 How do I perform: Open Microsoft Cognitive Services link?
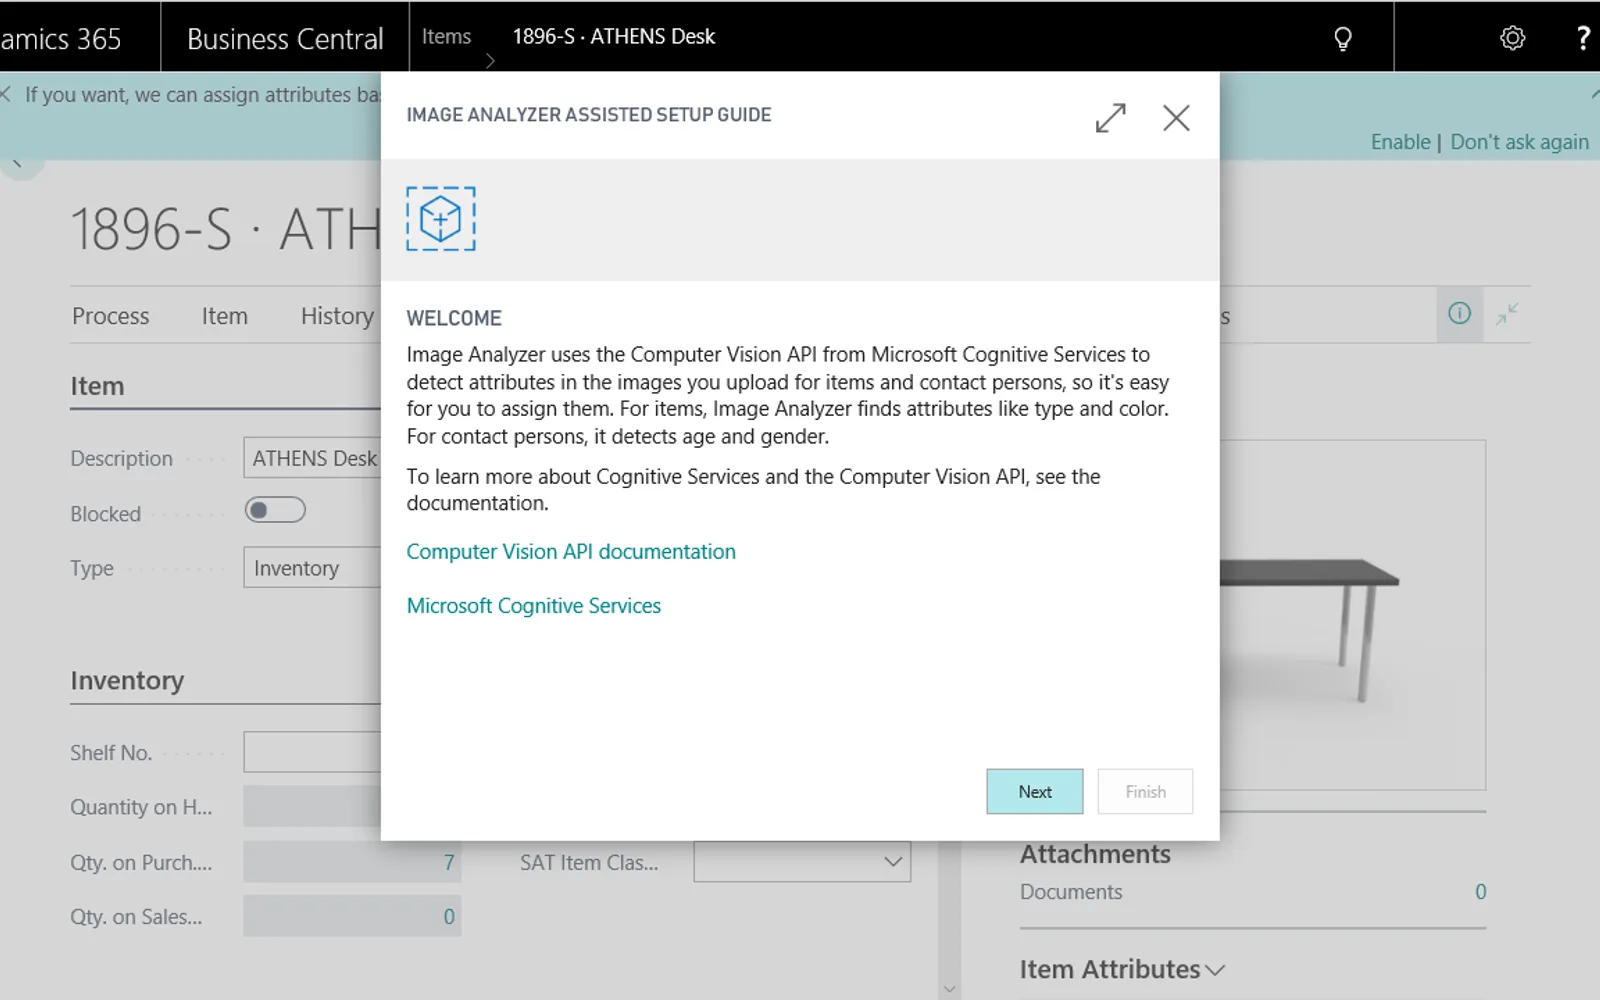(534, 606)
